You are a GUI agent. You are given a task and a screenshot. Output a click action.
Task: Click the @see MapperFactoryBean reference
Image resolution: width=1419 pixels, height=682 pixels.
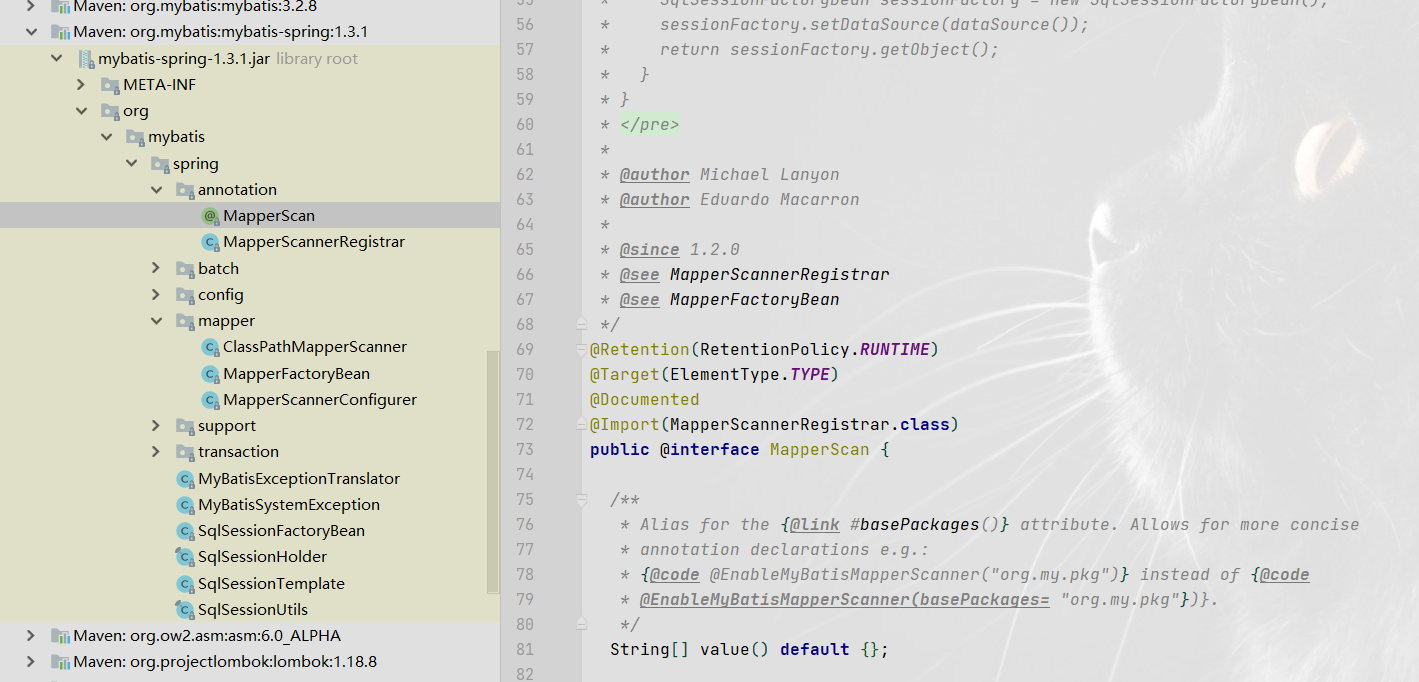[x=754, y=300]
